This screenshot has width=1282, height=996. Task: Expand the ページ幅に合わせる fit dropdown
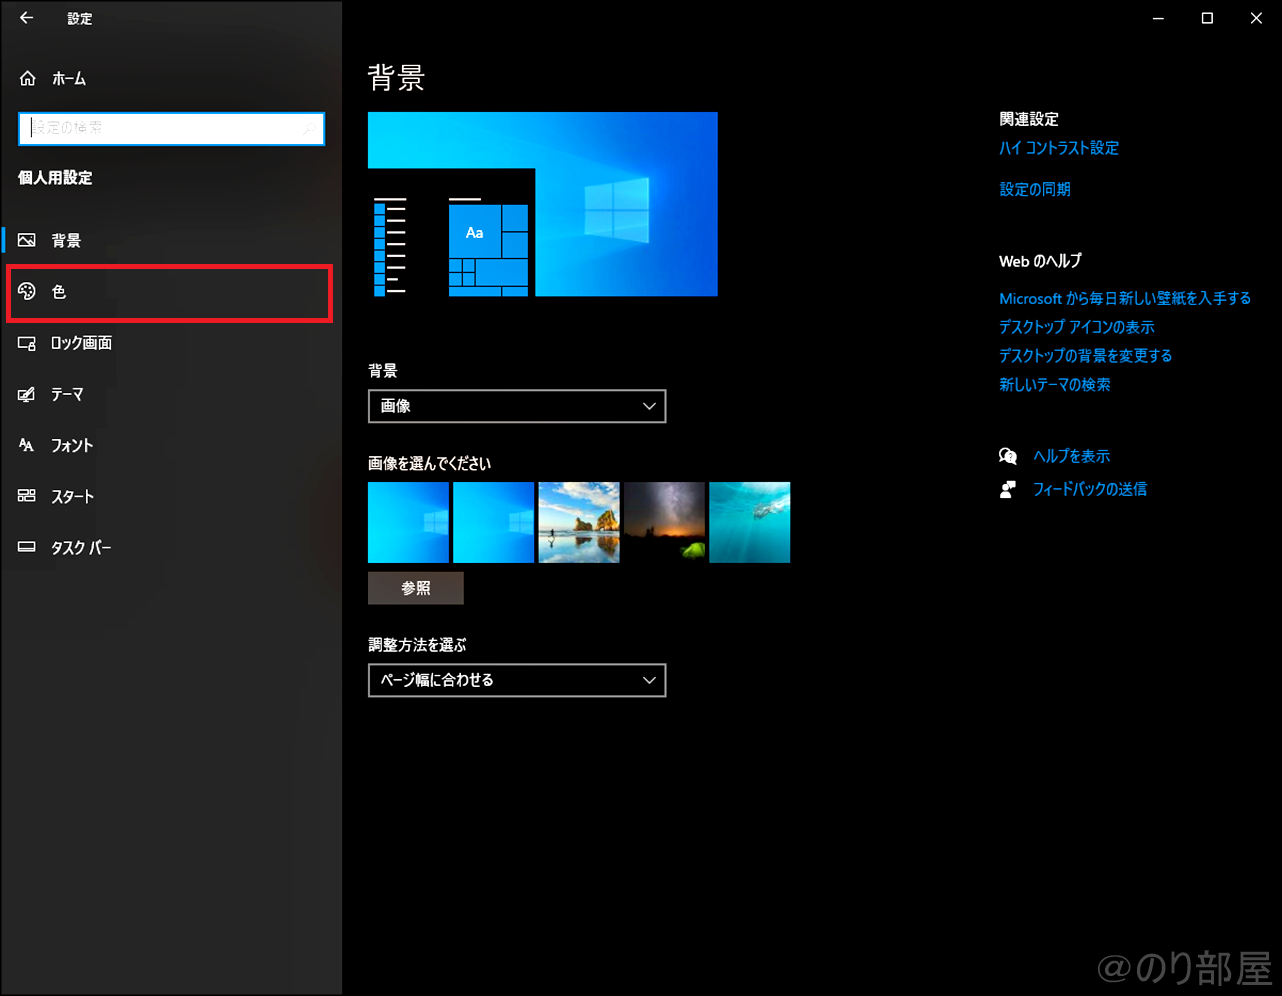tap(517, 680)
